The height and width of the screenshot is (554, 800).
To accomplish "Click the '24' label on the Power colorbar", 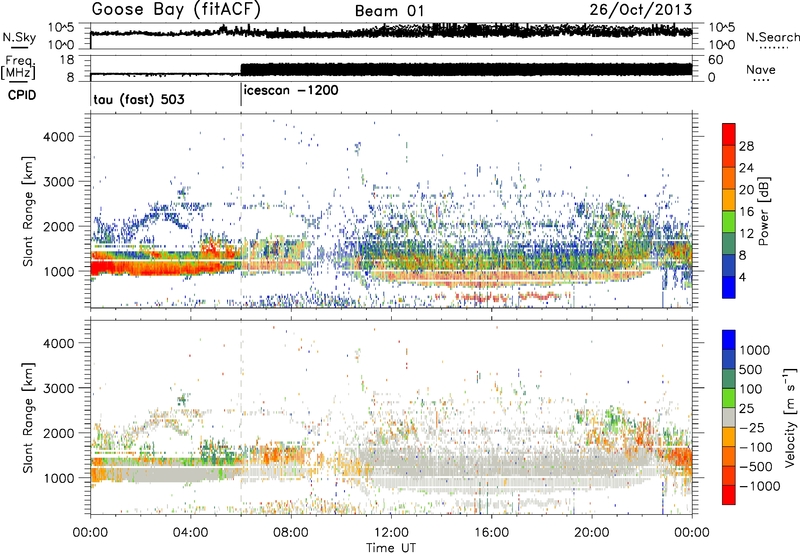I will click(x=746, y=168).
